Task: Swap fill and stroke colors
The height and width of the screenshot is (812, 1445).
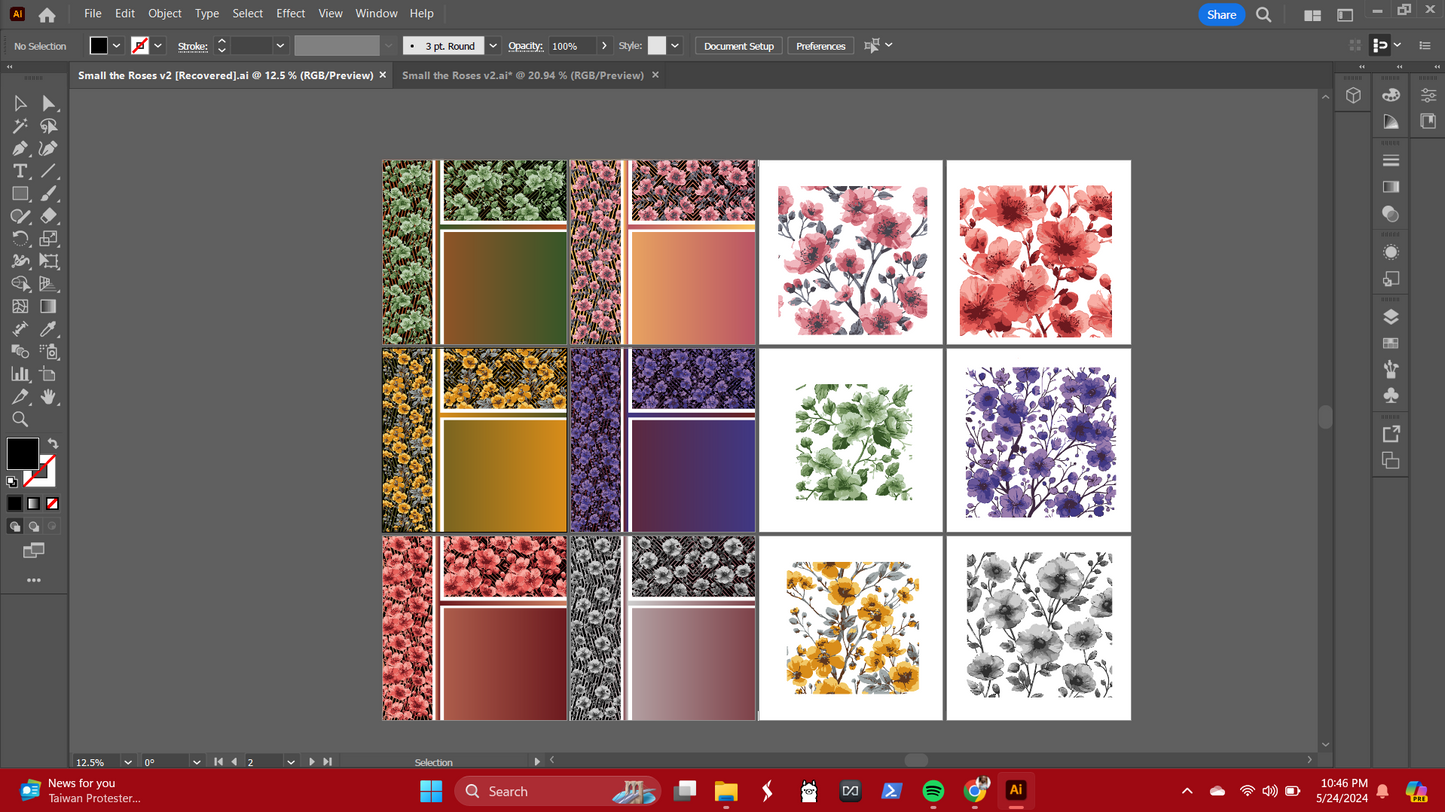Action: pos(53,444)
